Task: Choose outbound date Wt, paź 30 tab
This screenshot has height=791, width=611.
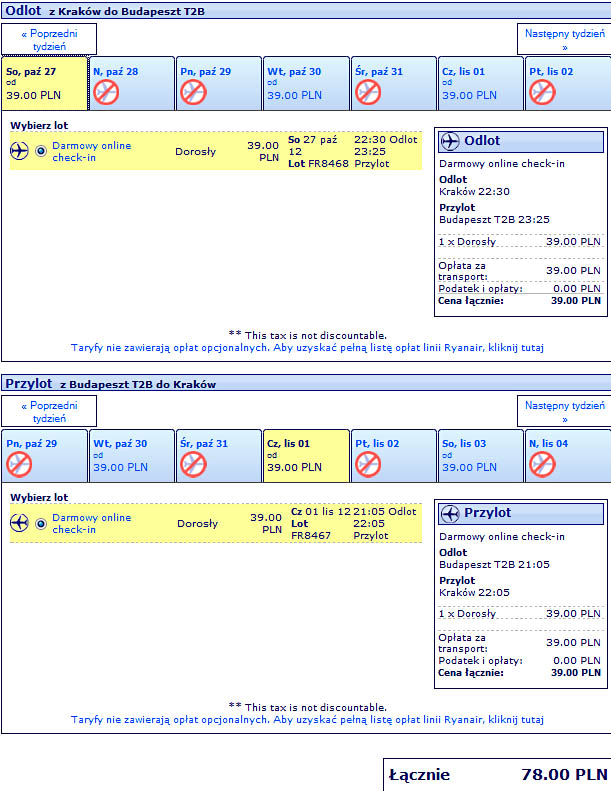Action: point(306,83)
